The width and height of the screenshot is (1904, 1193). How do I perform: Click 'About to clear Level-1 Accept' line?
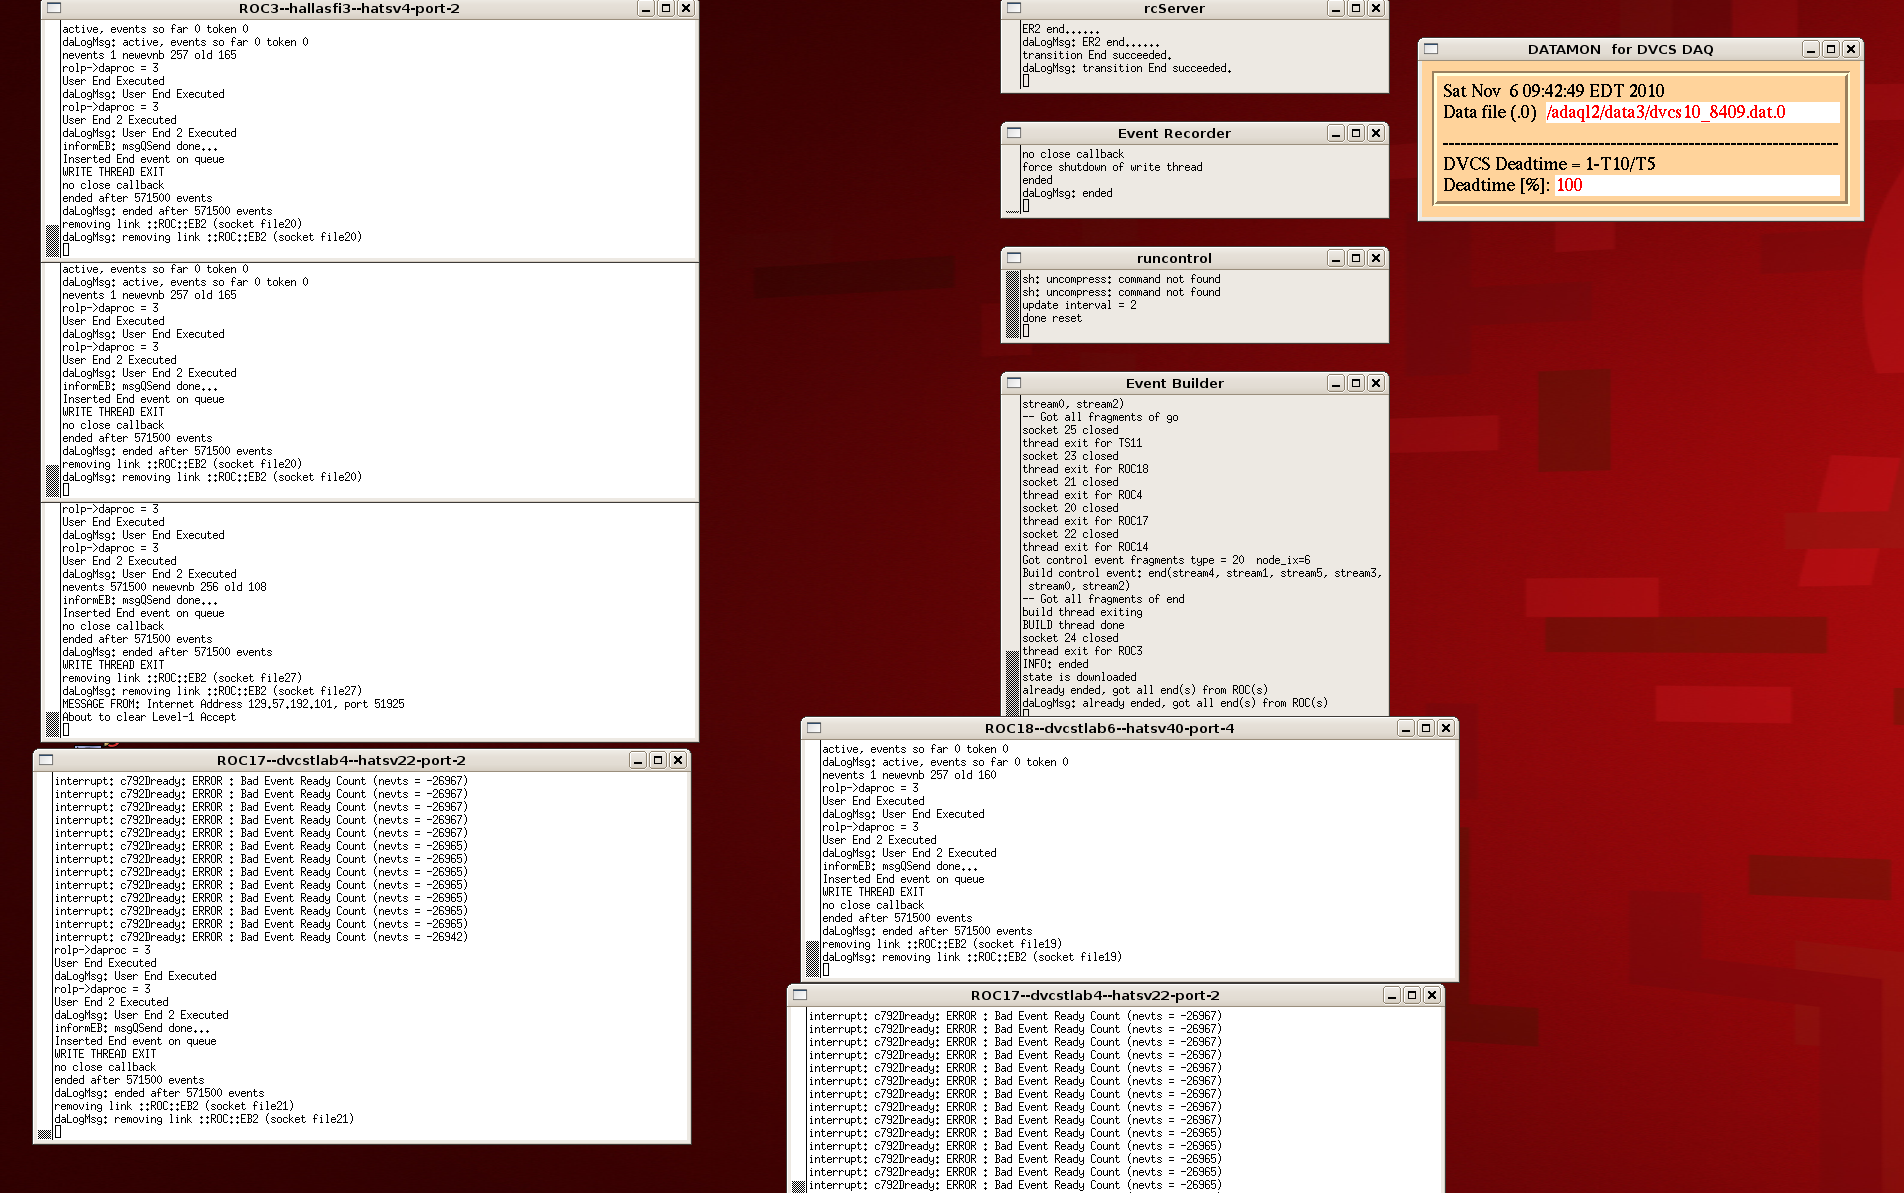pos(149,717)
